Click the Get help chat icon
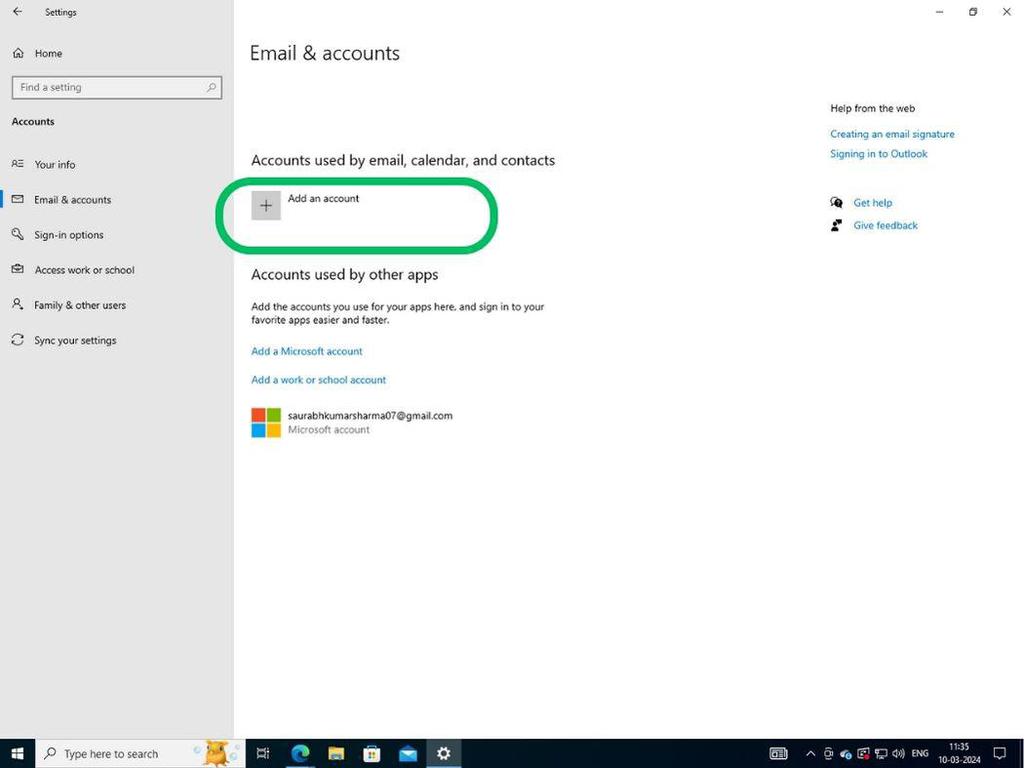 [836, 202]
